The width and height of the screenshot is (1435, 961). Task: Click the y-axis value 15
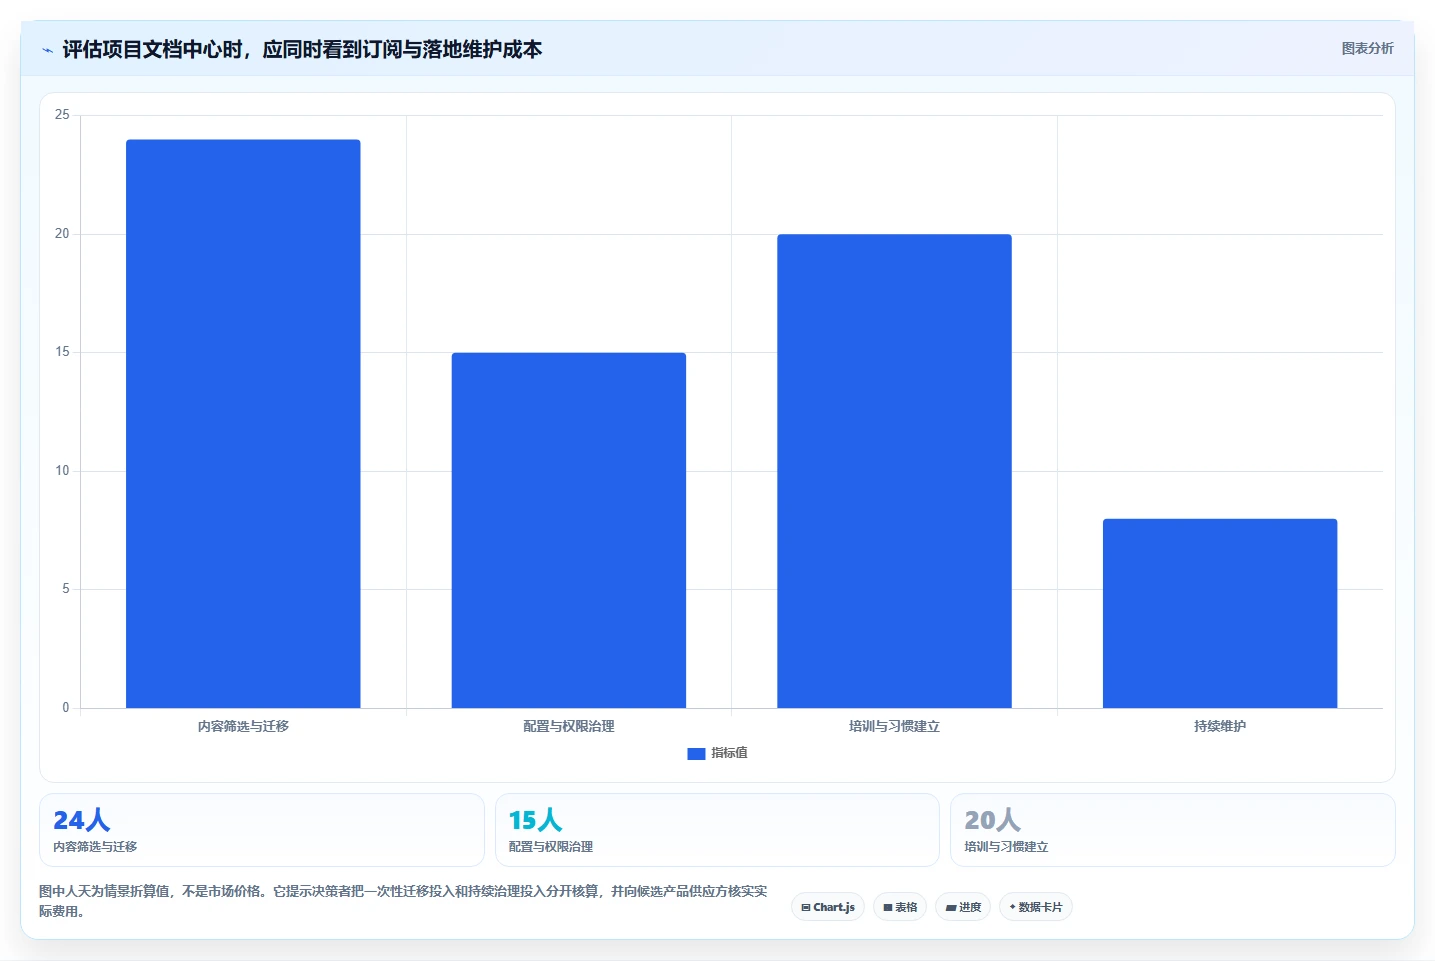click(x=62, y=352)
